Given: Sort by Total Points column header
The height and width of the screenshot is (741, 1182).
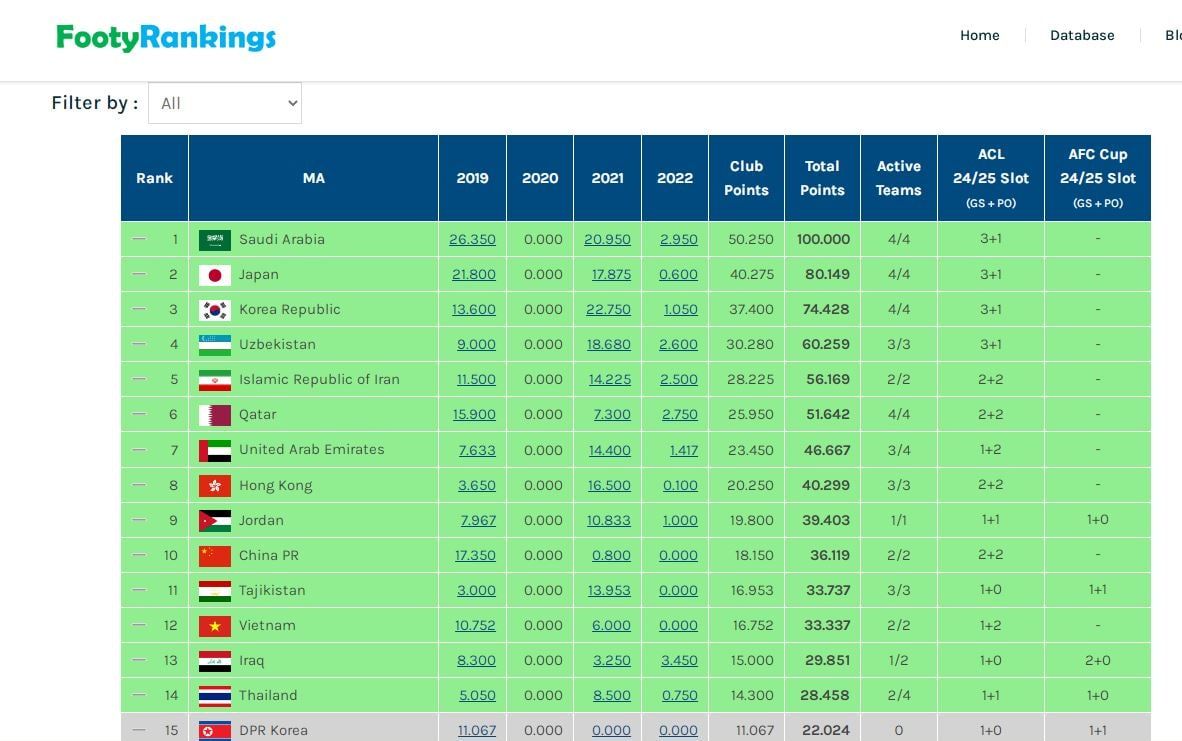Looking at the screenshot, I should coord(822,178).
